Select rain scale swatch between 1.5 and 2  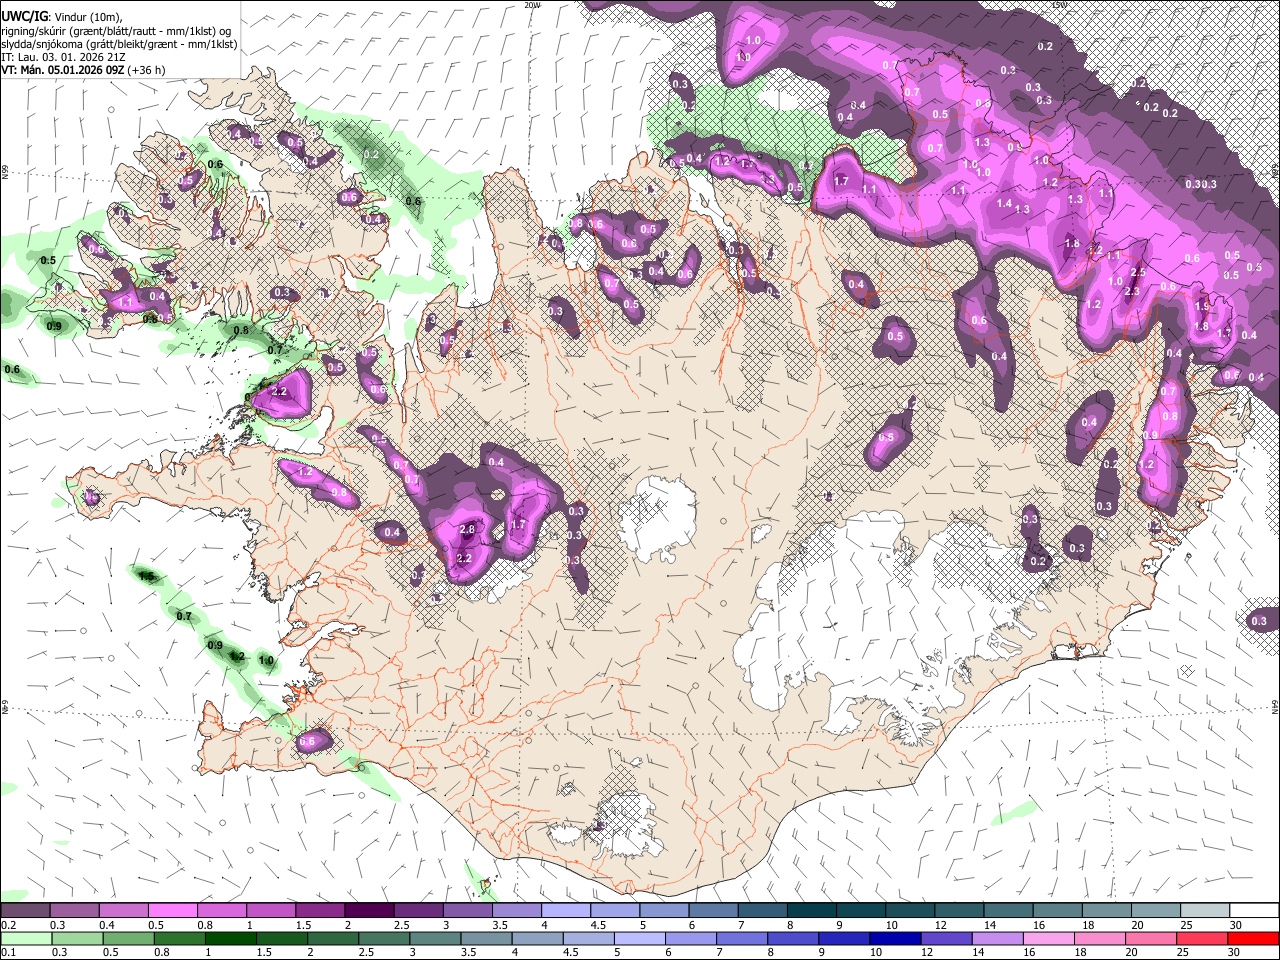(282, 938)
